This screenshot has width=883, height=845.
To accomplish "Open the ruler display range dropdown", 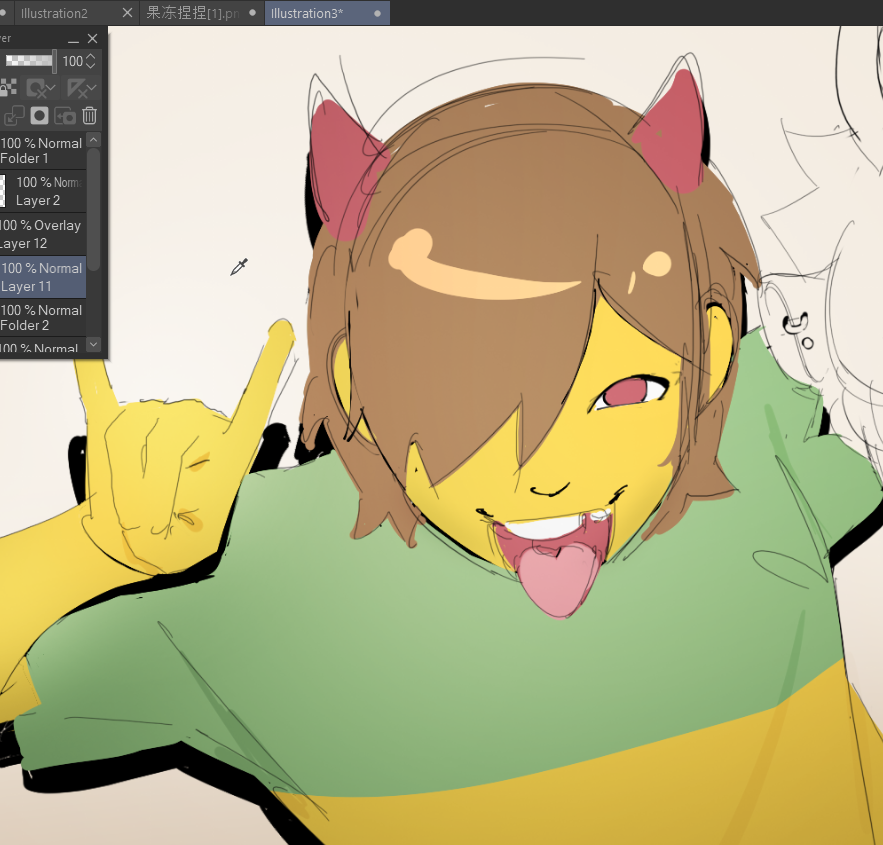I will point(82,88).
